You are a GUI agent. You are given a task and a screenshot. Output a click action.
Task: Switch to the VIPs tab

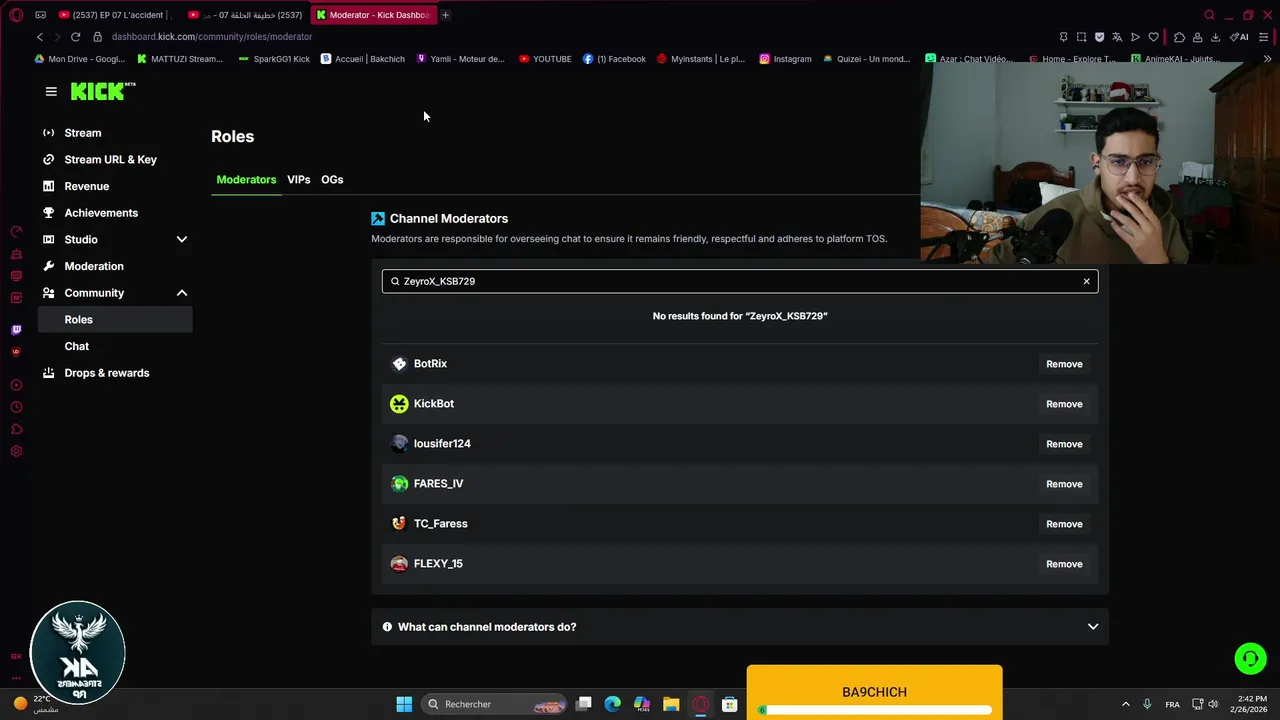pyautogui.click(x=299, y=180)
